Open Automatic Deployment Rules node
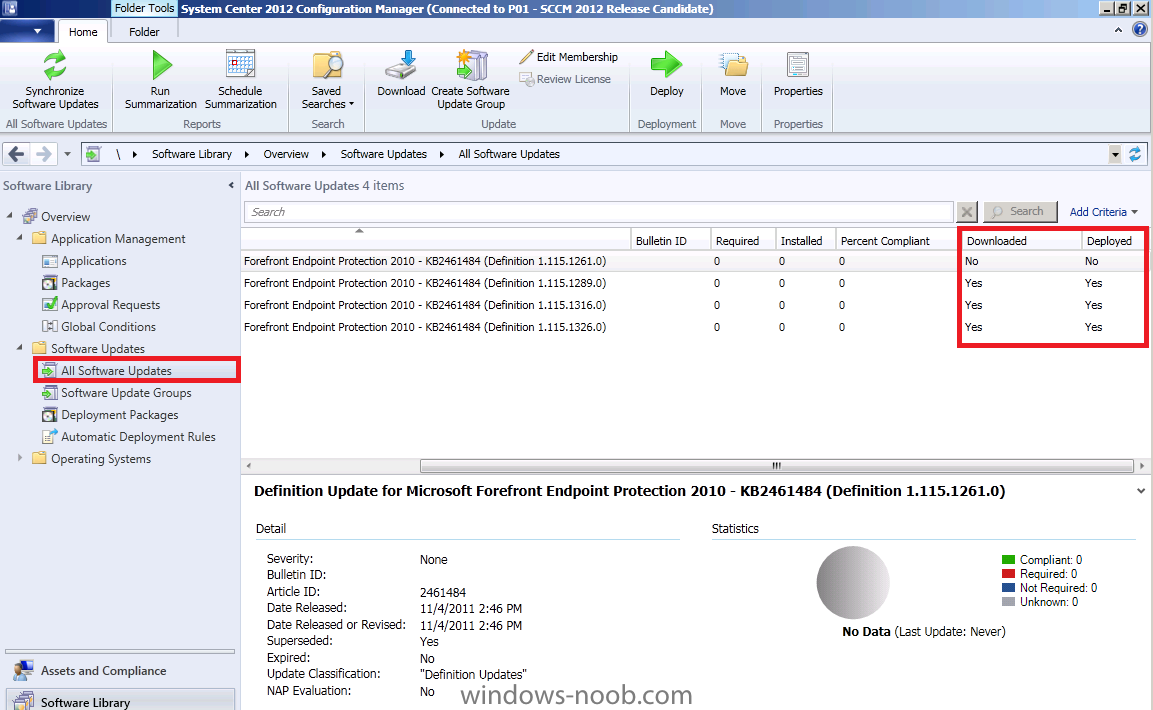The width and height of the screenshot is (1153, 710). coord(129,437)
